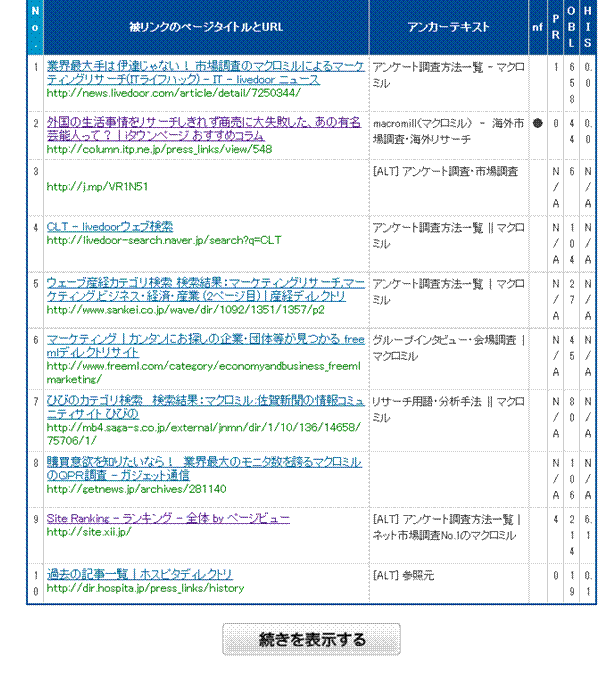
Task: Select the news.livedoor.com article URL text
Action: point(174,93)
